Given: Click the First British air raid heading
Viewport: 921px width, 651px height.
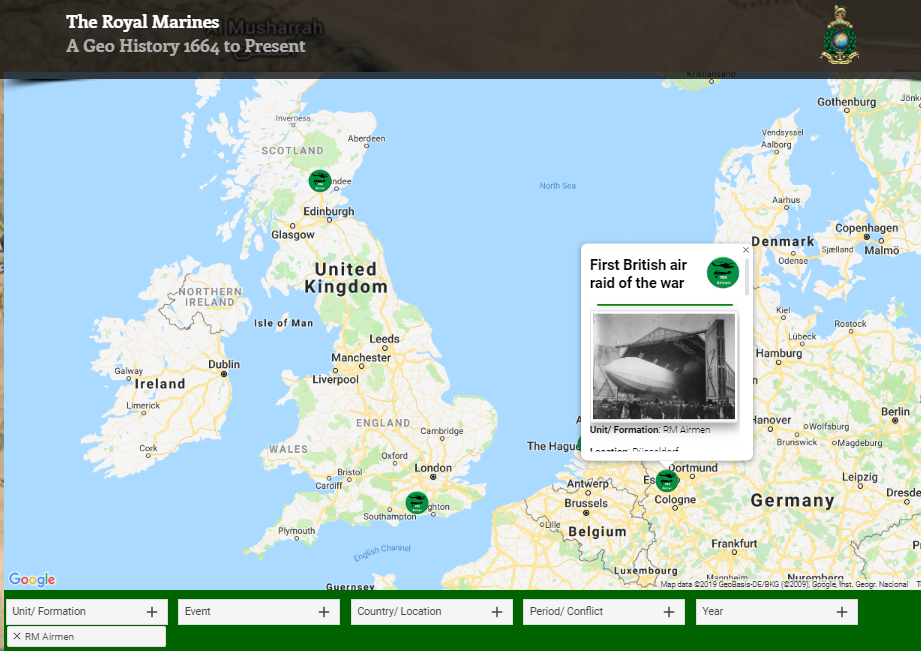Looking at the screenshot, I should 638,274.
